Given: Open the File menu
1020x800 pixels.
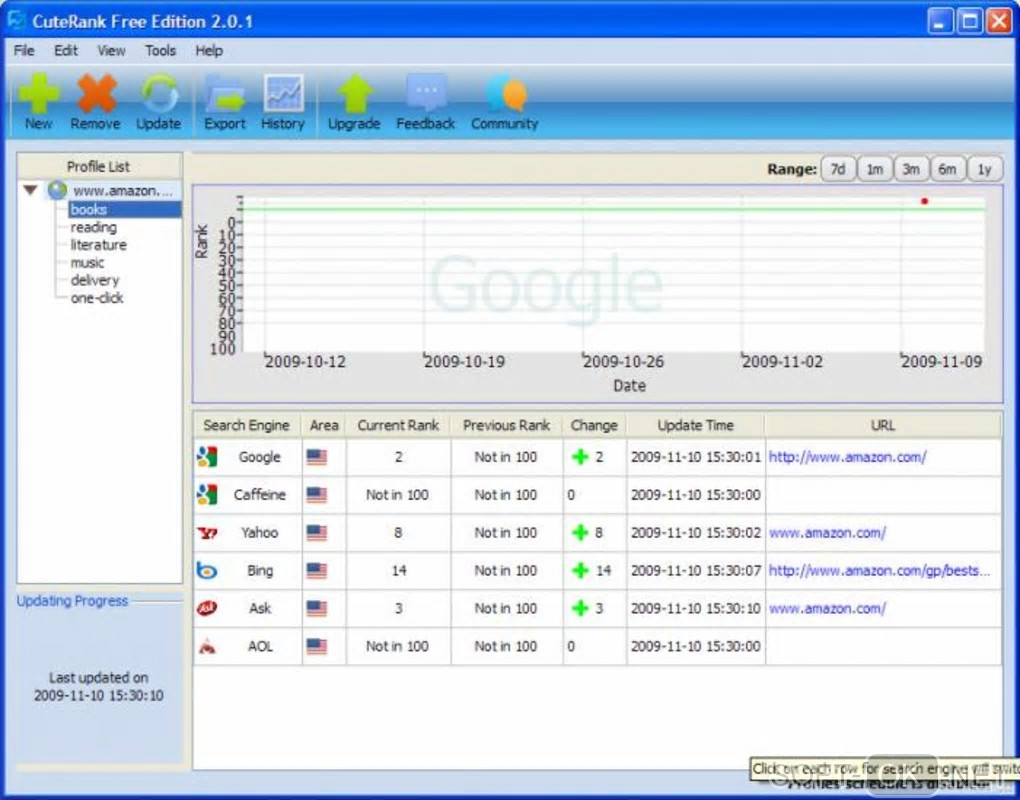Looking at the screenshot, I should (x=24, y=51).
